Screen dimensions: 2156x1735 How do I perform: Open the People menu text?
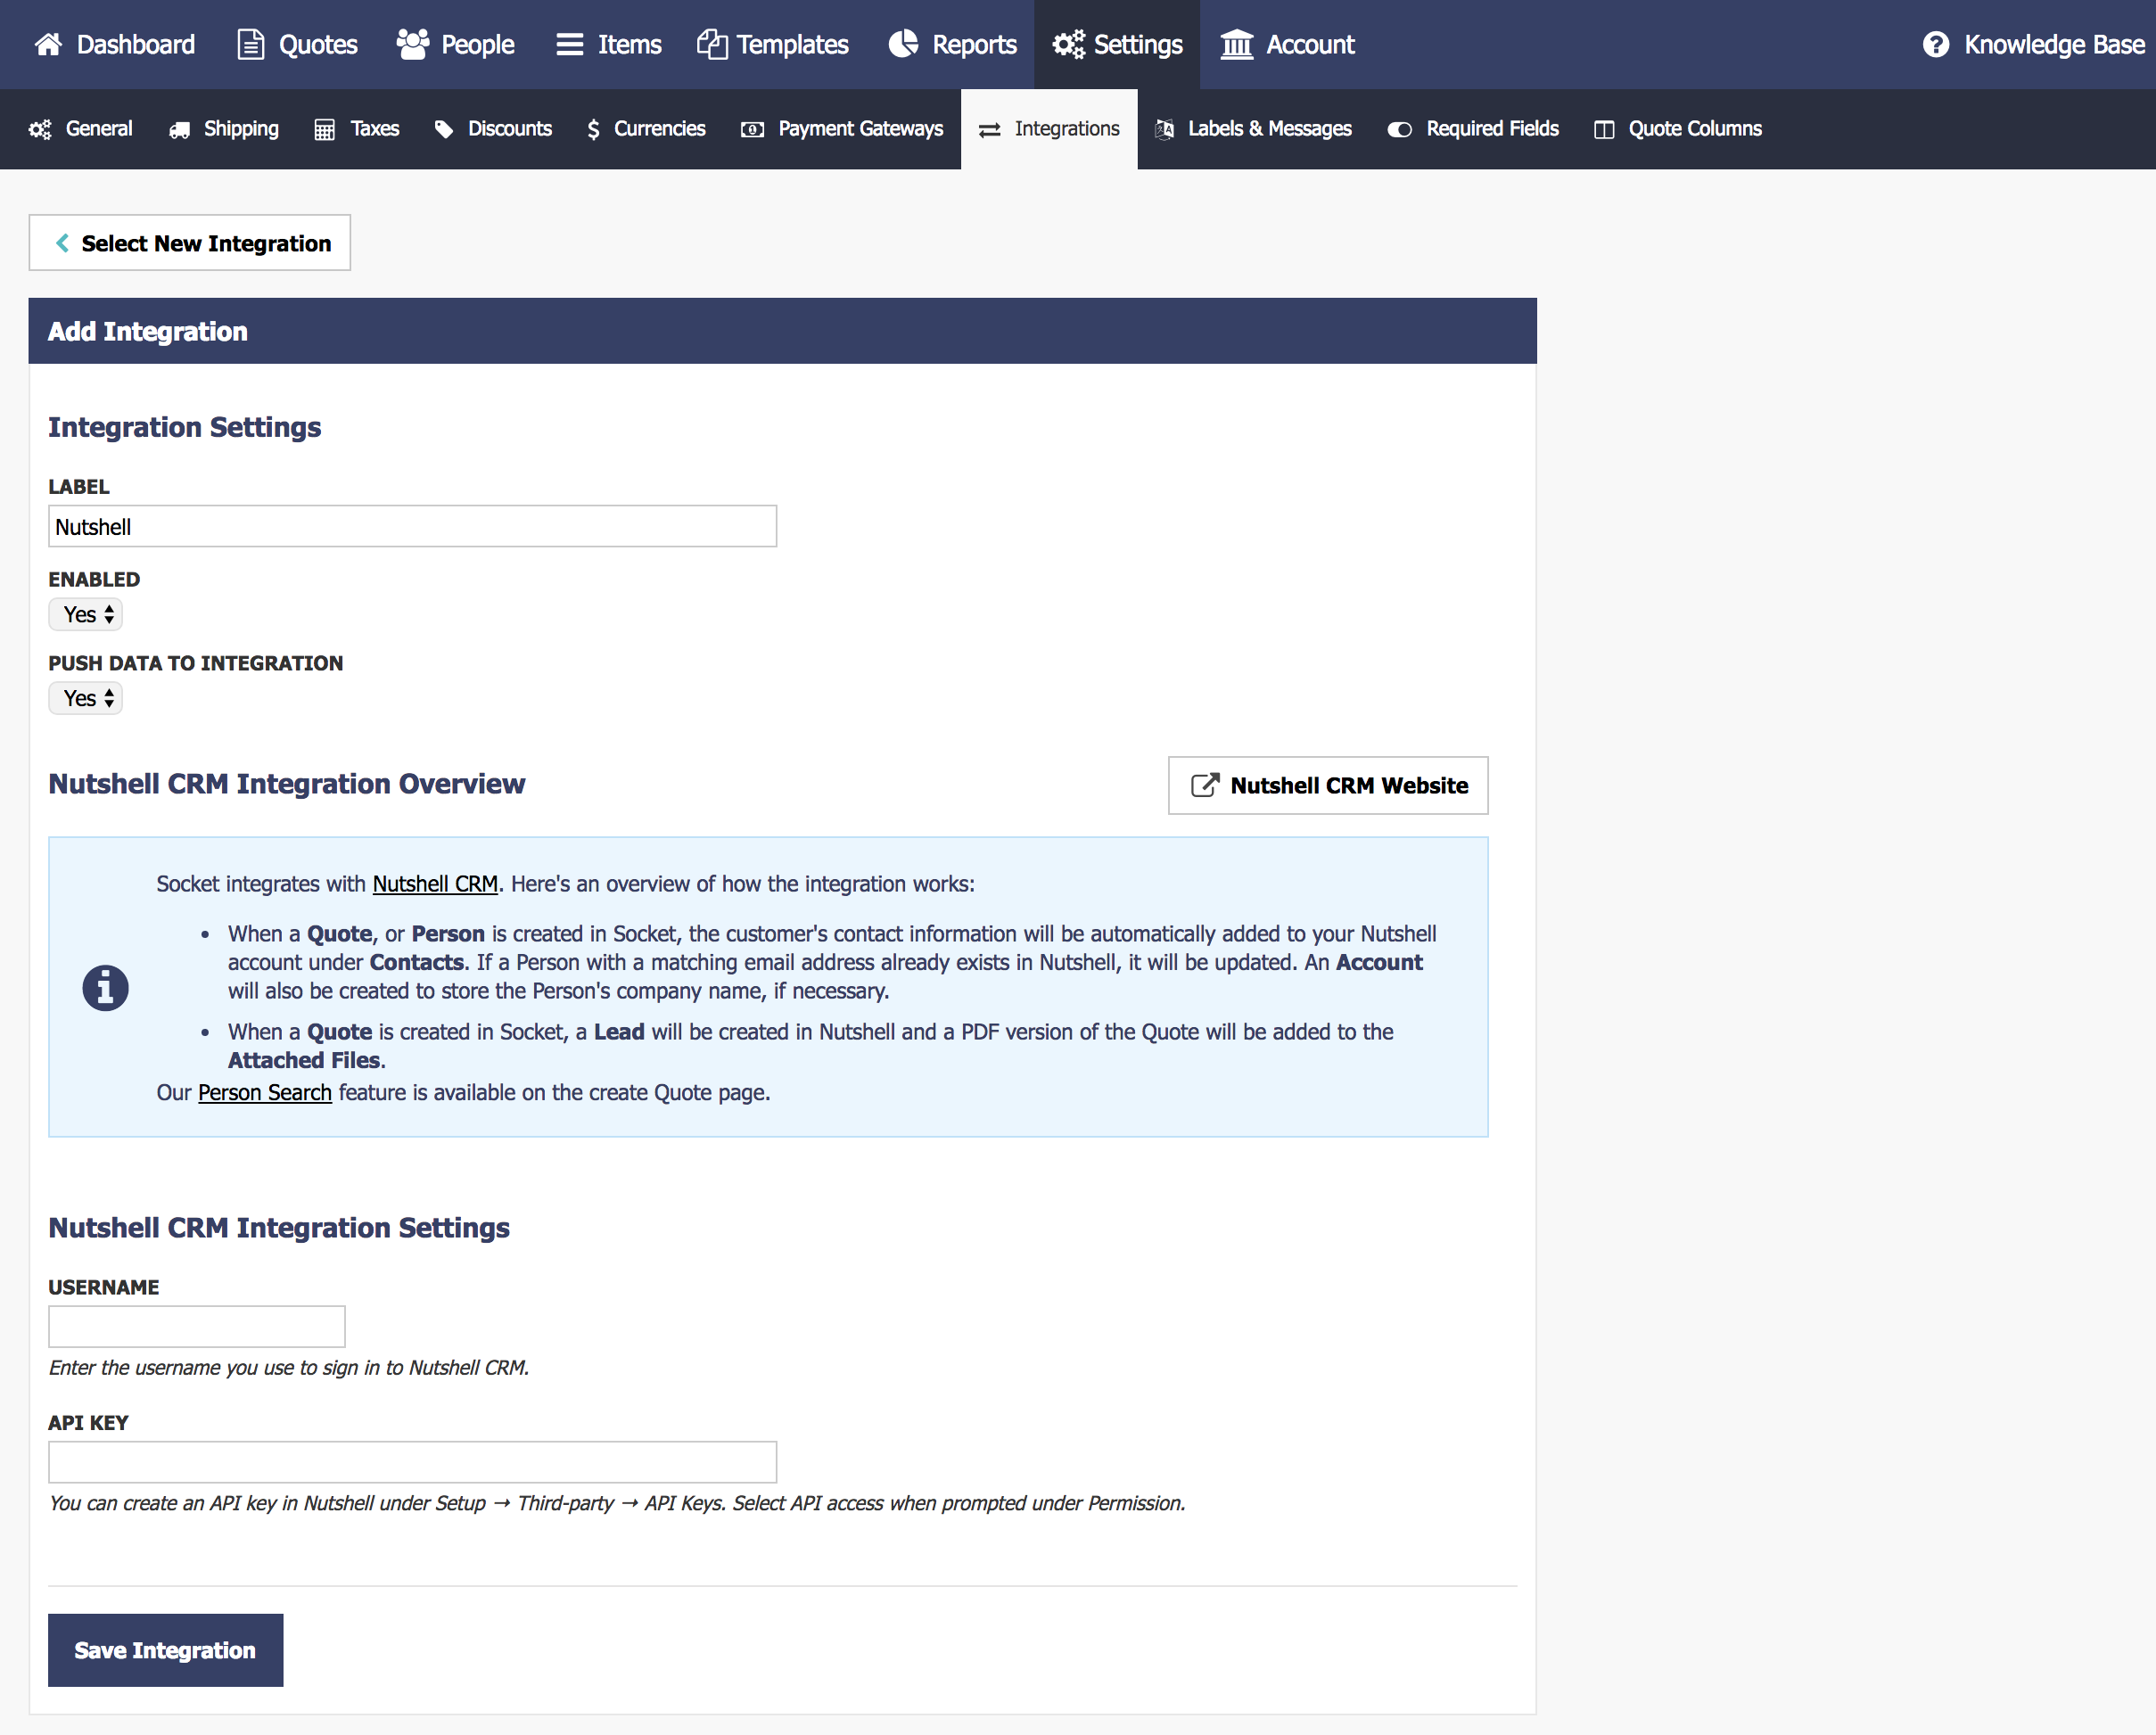point(478,44)
